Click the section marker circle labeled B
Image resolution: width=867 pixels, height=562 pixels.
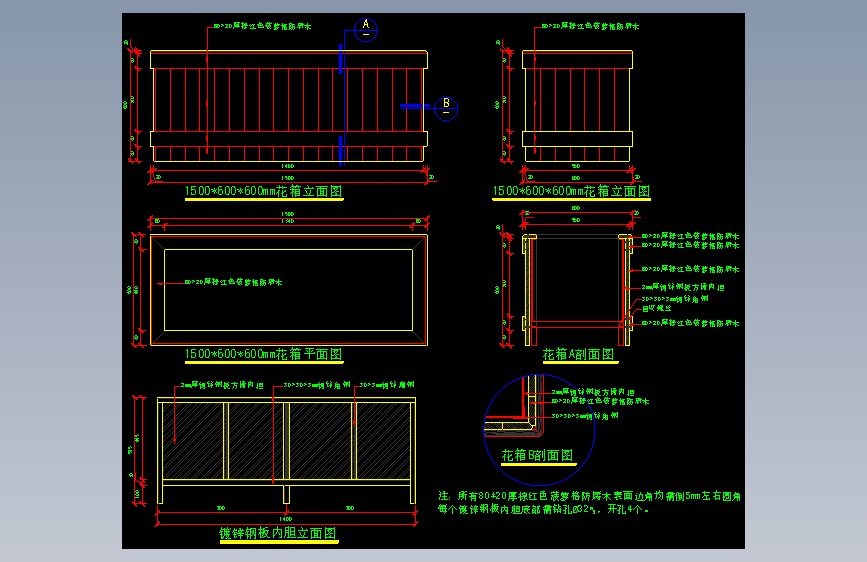pyautogui.click(x=446, y=108)
